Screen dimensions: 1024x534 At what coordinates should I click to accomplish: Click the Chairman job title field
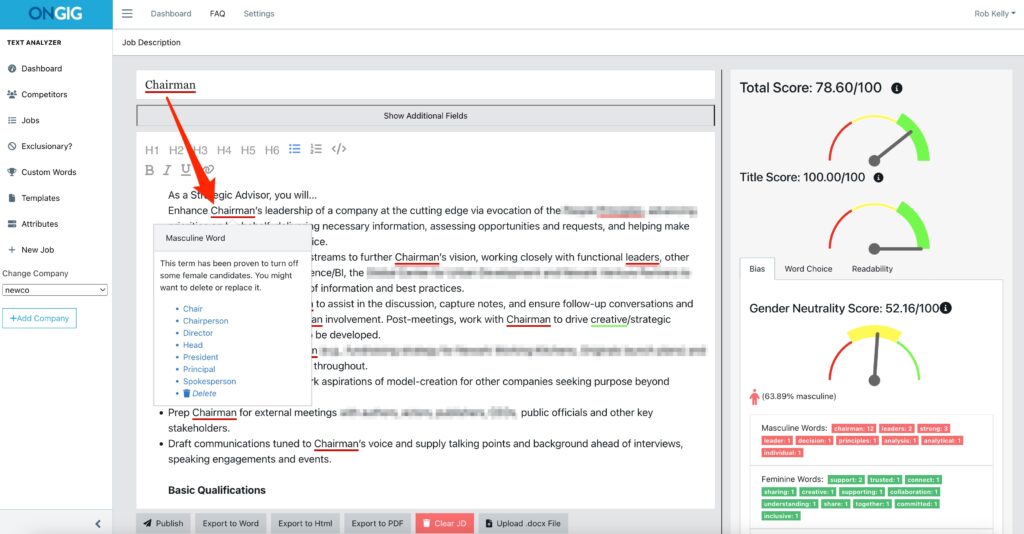425,86
